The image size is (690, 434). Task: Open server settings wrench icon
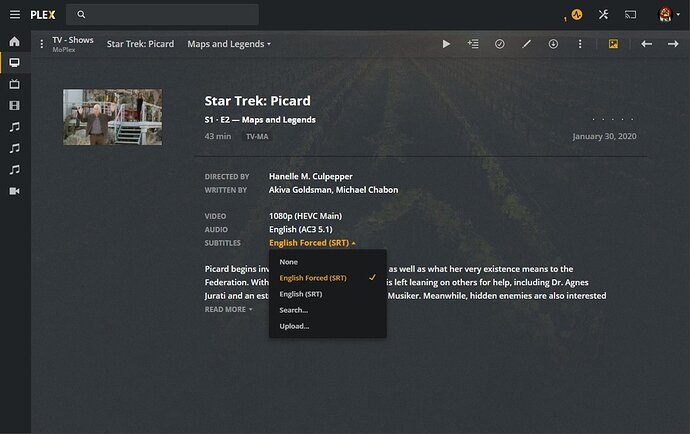[x=603, y=15]
